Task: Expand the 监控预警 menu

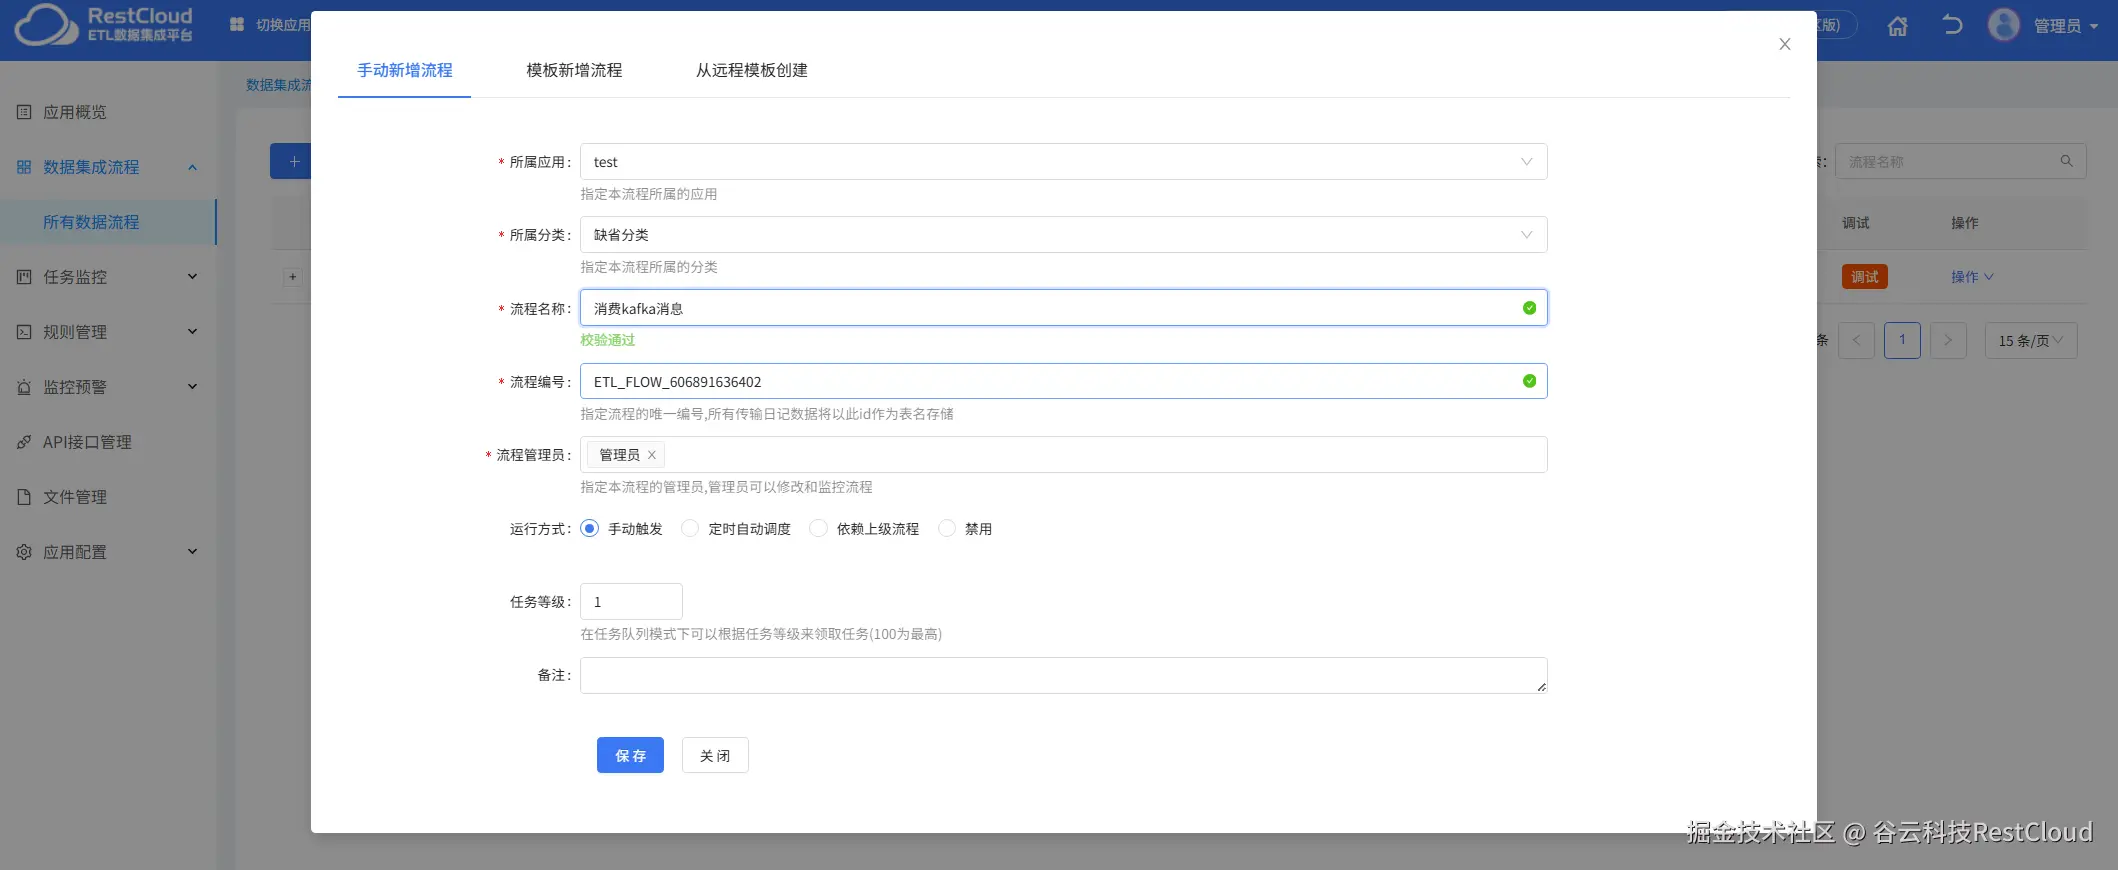Action: point(193,387)
